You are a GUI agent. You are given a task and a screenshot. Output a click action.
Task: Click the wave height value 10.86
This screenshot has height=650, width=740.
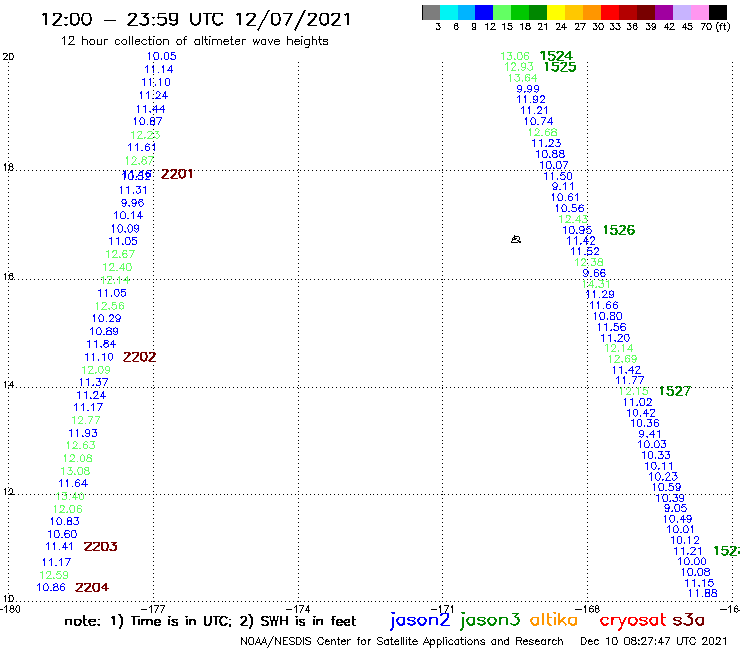tap(51, 587)
